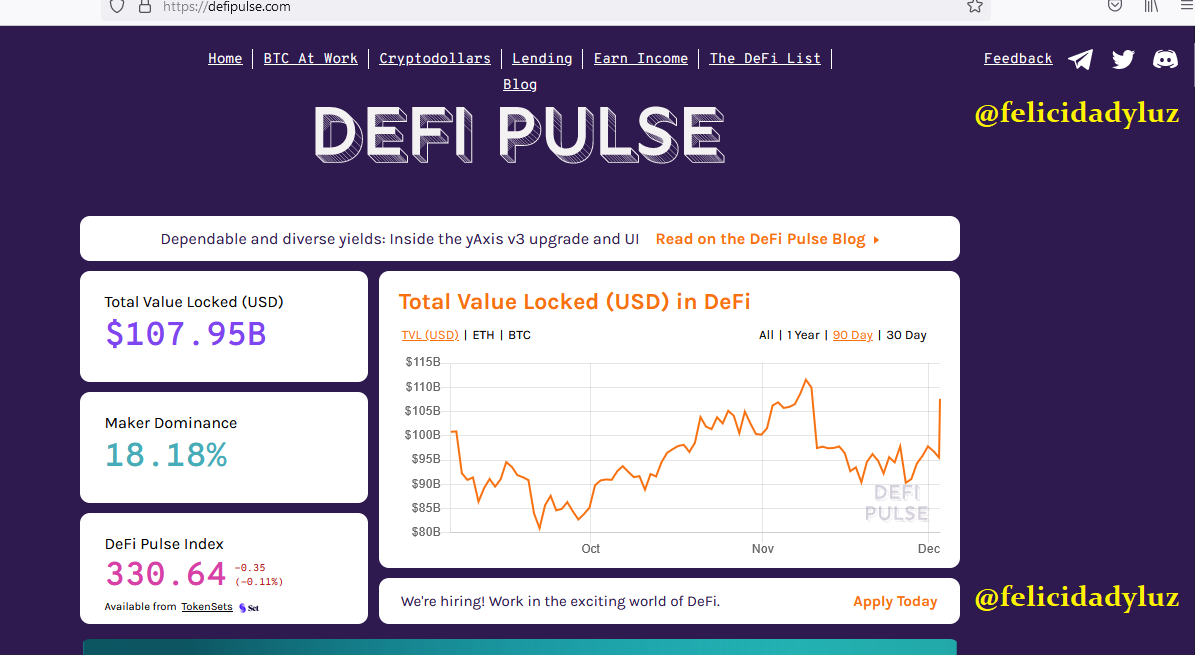Open the browser hamburger menu
The image size is (1195, 655).
point(1187,6)
